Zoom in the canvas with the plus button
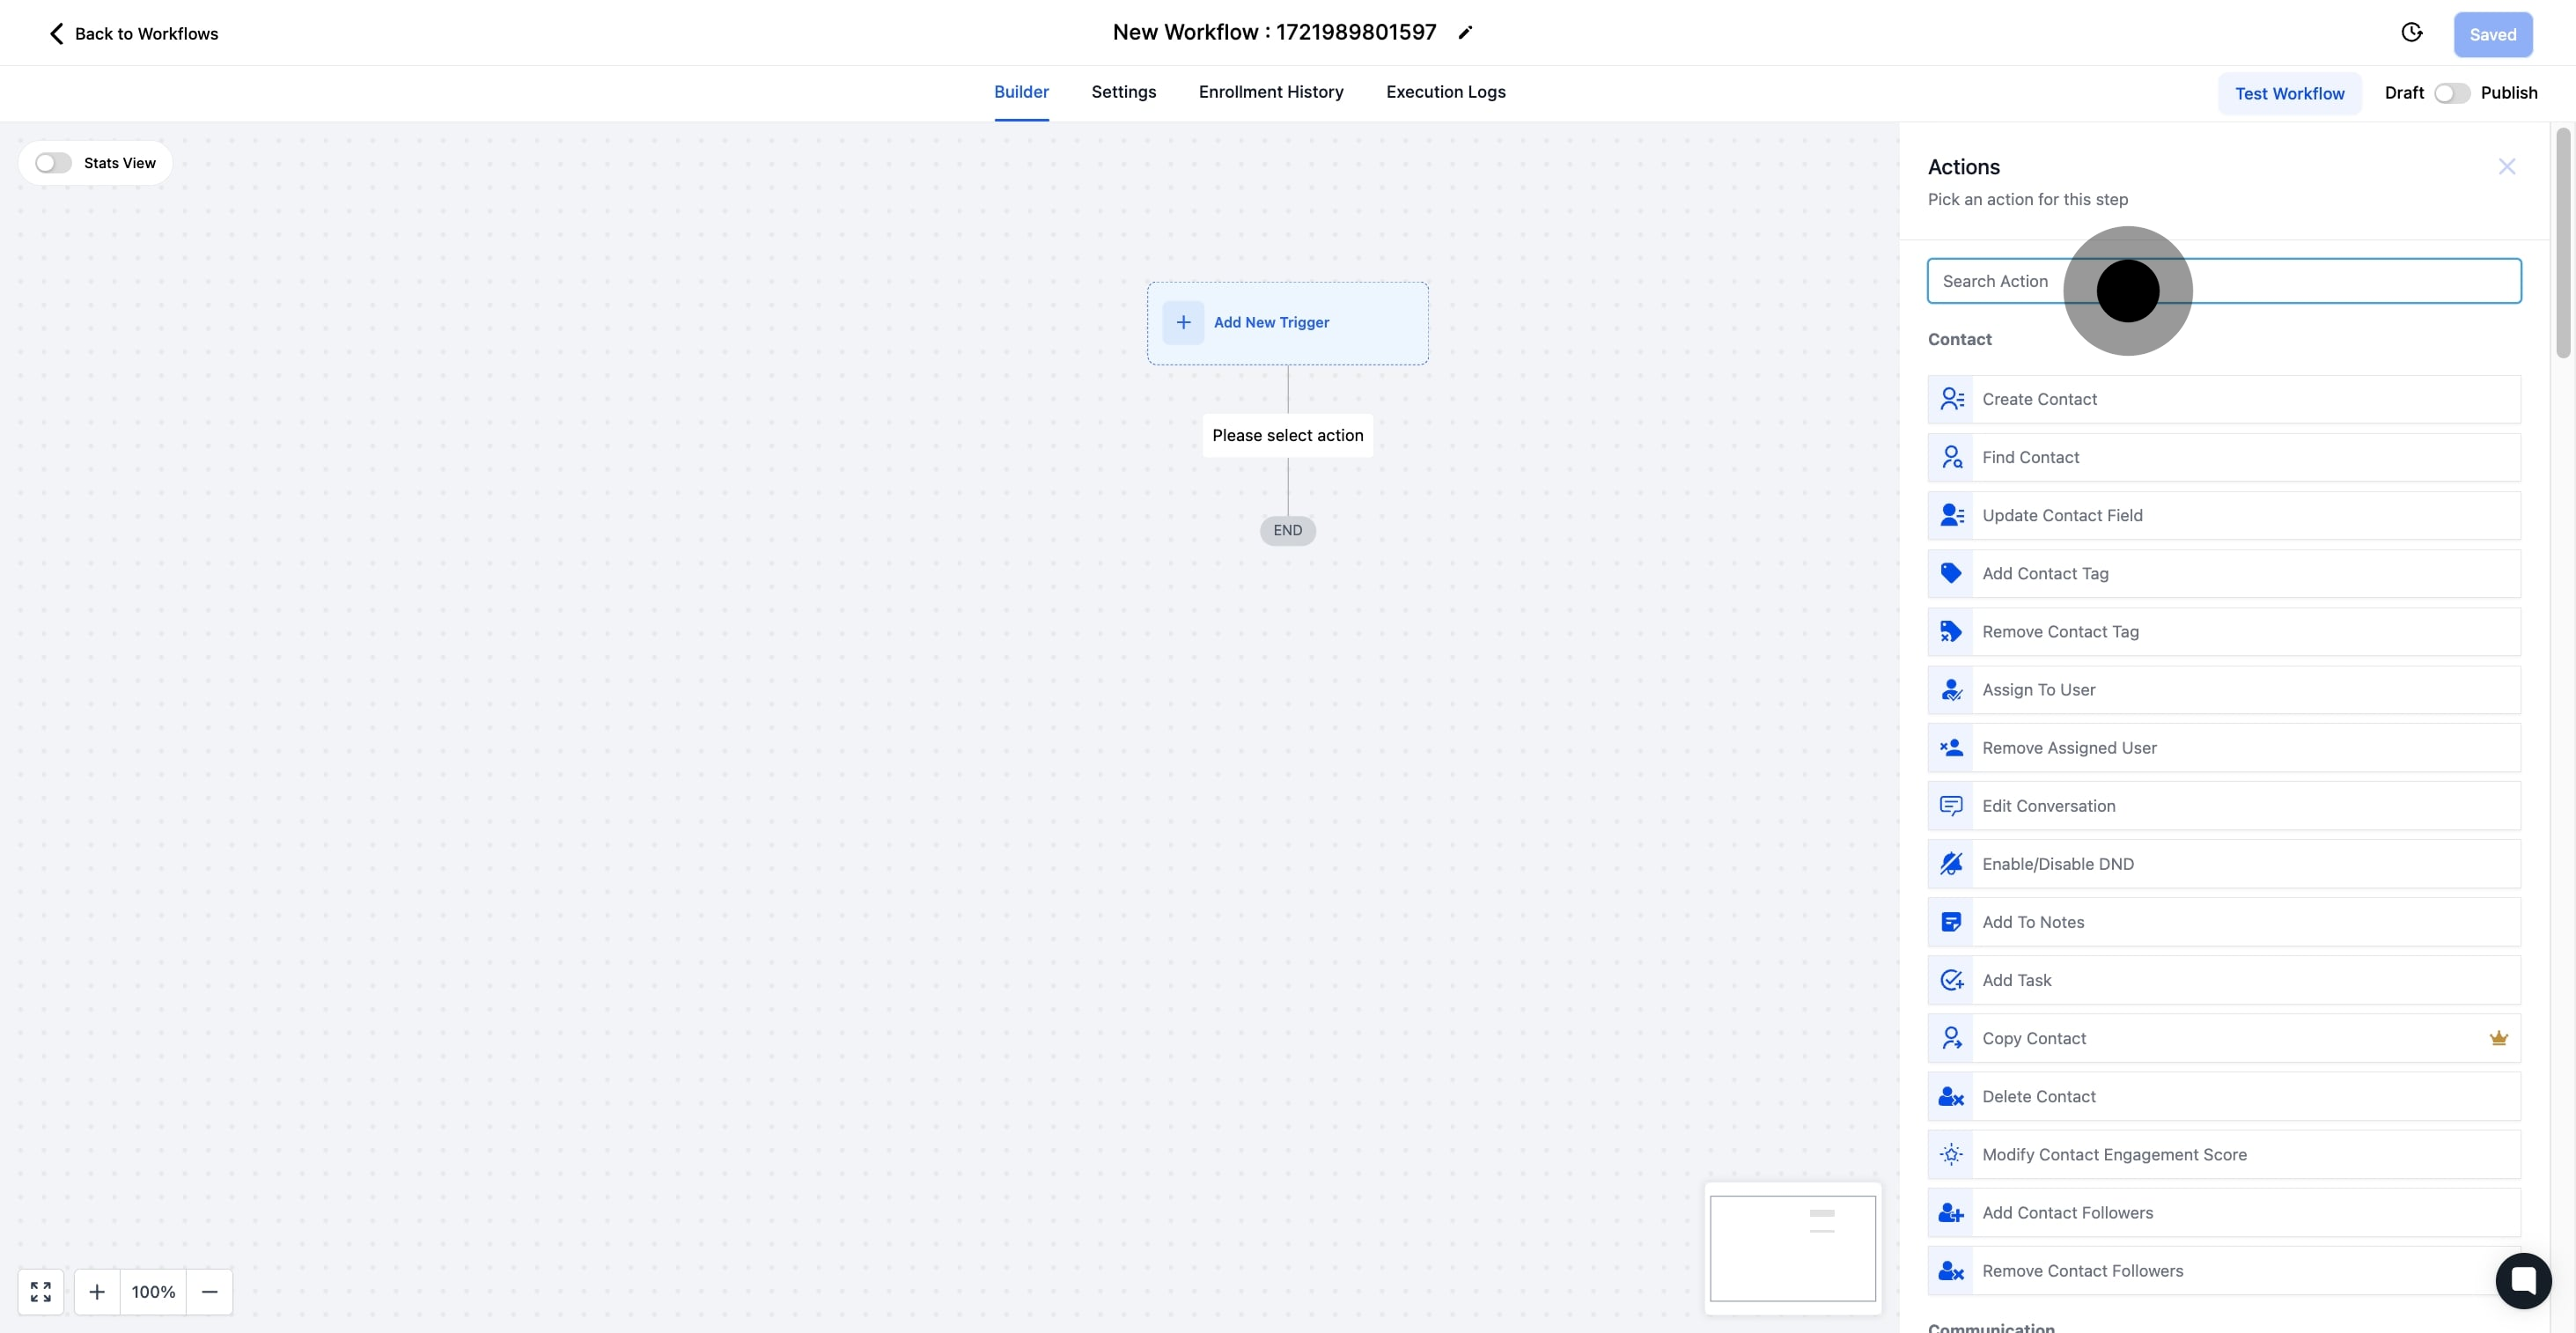The height and width of the screenshot is (1333, 2576). [97, 1291]
